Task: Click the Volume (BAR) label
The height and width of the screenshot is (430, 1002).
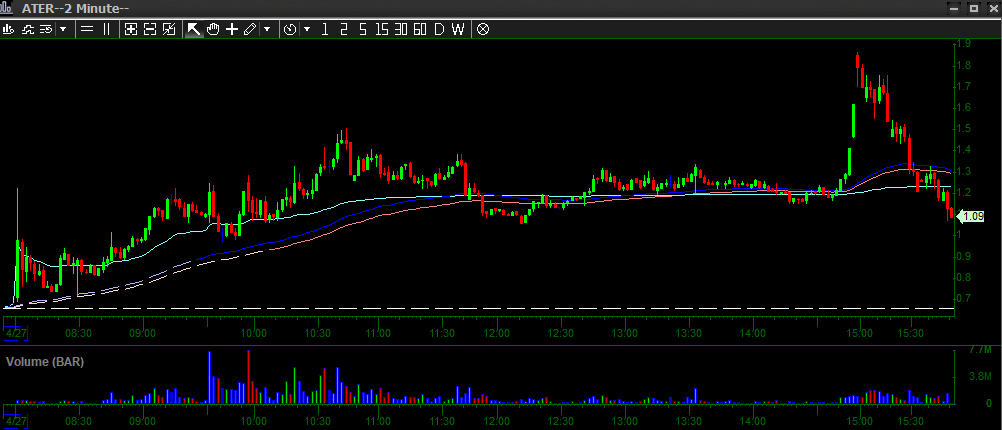Action: pos(45,362)
